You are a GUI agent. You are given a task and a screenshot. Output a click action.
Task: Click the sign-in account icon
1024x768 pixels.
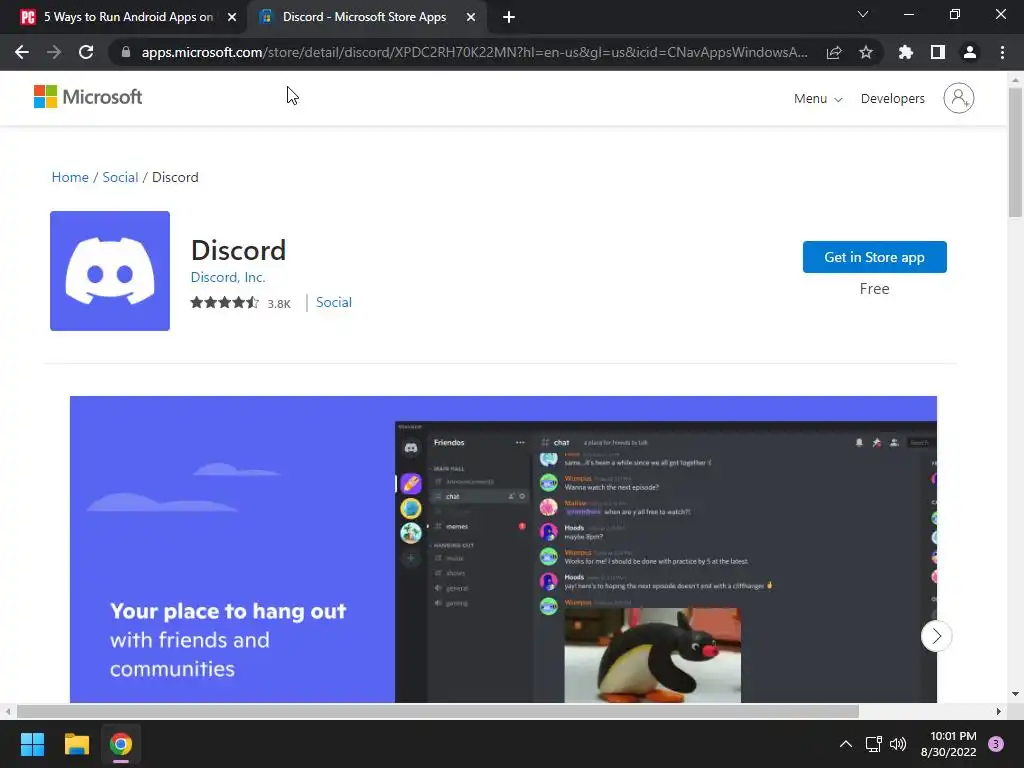click(959, 98)
